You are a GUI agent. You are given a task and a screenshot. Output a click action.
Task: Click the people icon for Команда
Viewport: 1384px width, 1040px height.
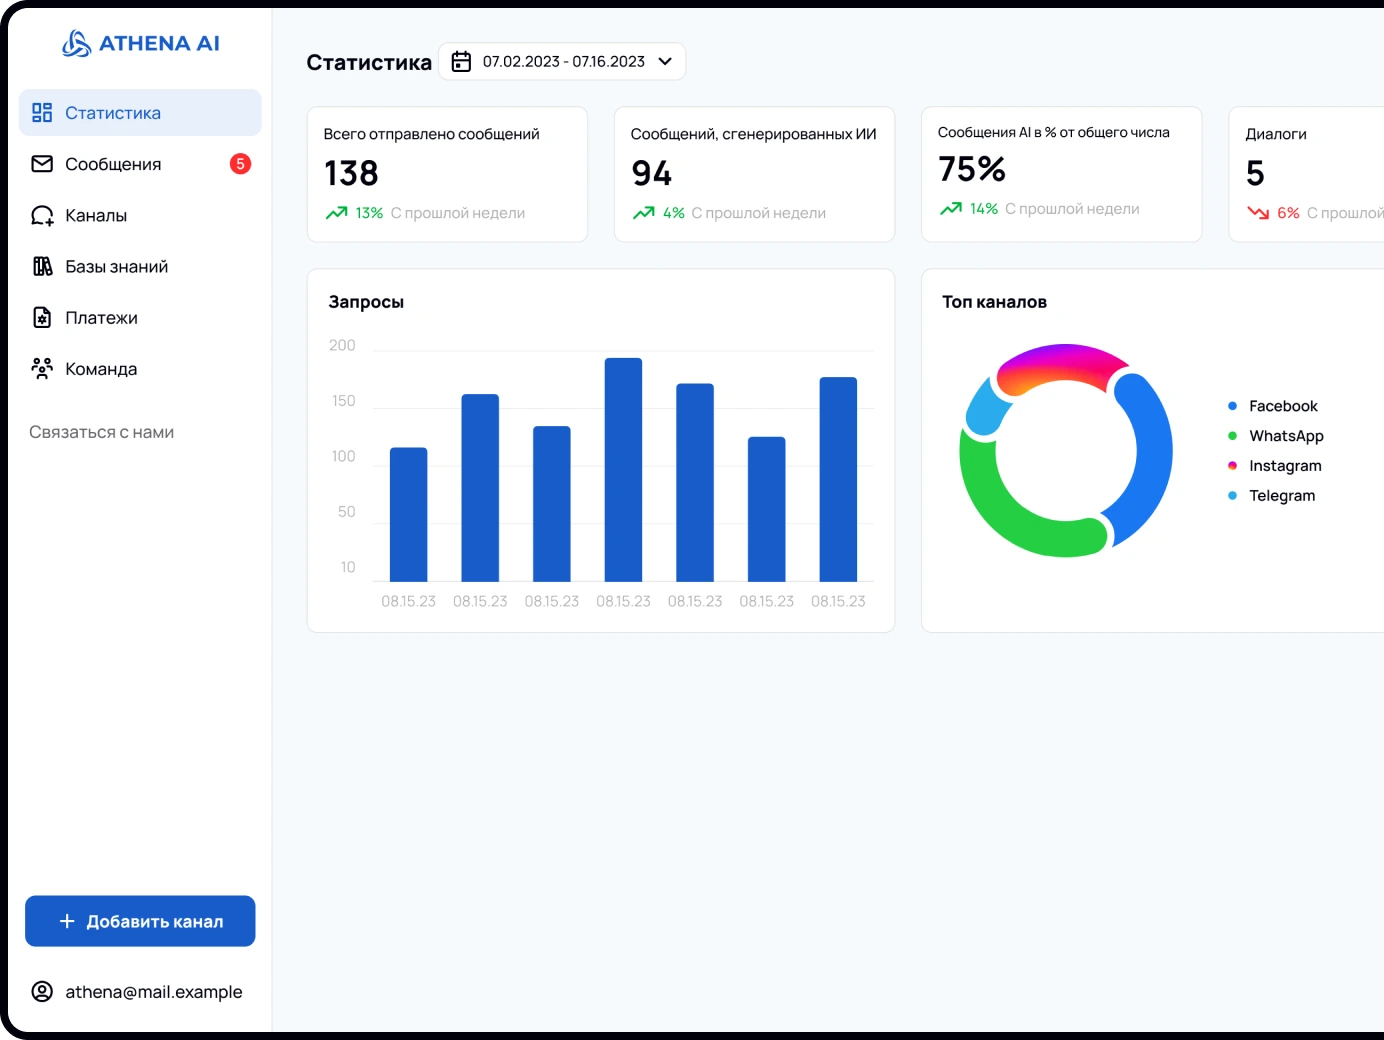[42, 369]
